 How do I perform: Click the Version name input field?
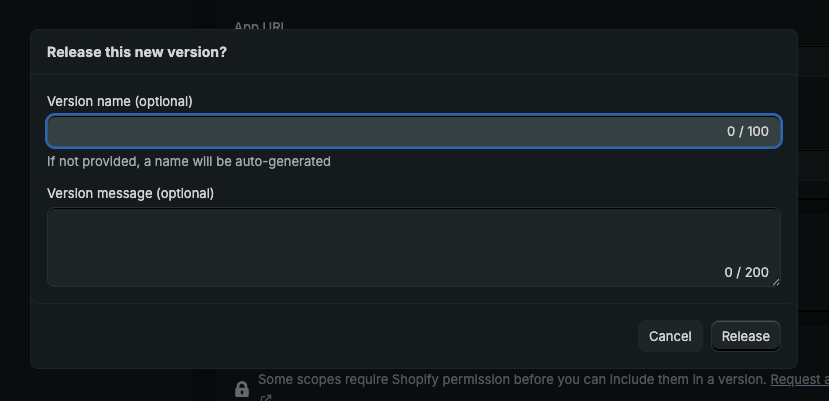pyautogui.click(x=380, y=132)
